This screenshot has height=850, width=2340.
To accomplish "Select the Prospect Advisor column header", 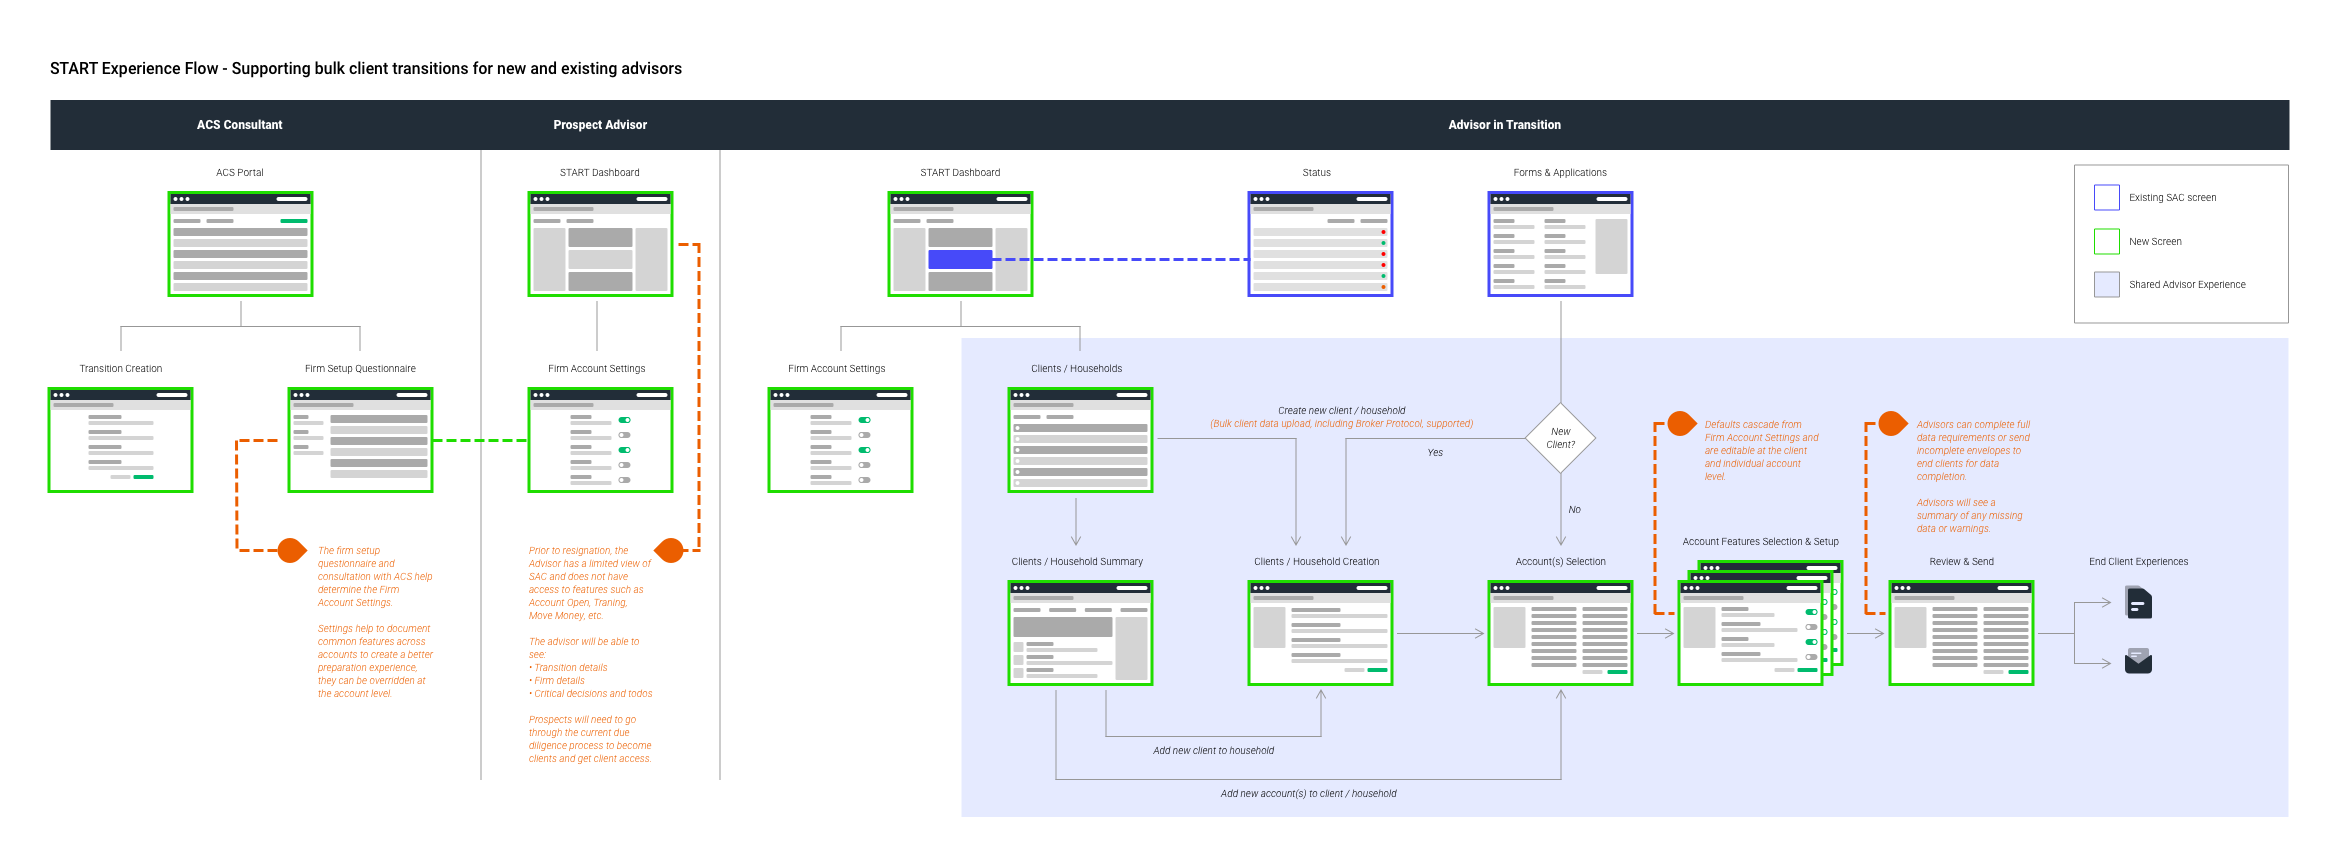I will (x=600, y=125).
